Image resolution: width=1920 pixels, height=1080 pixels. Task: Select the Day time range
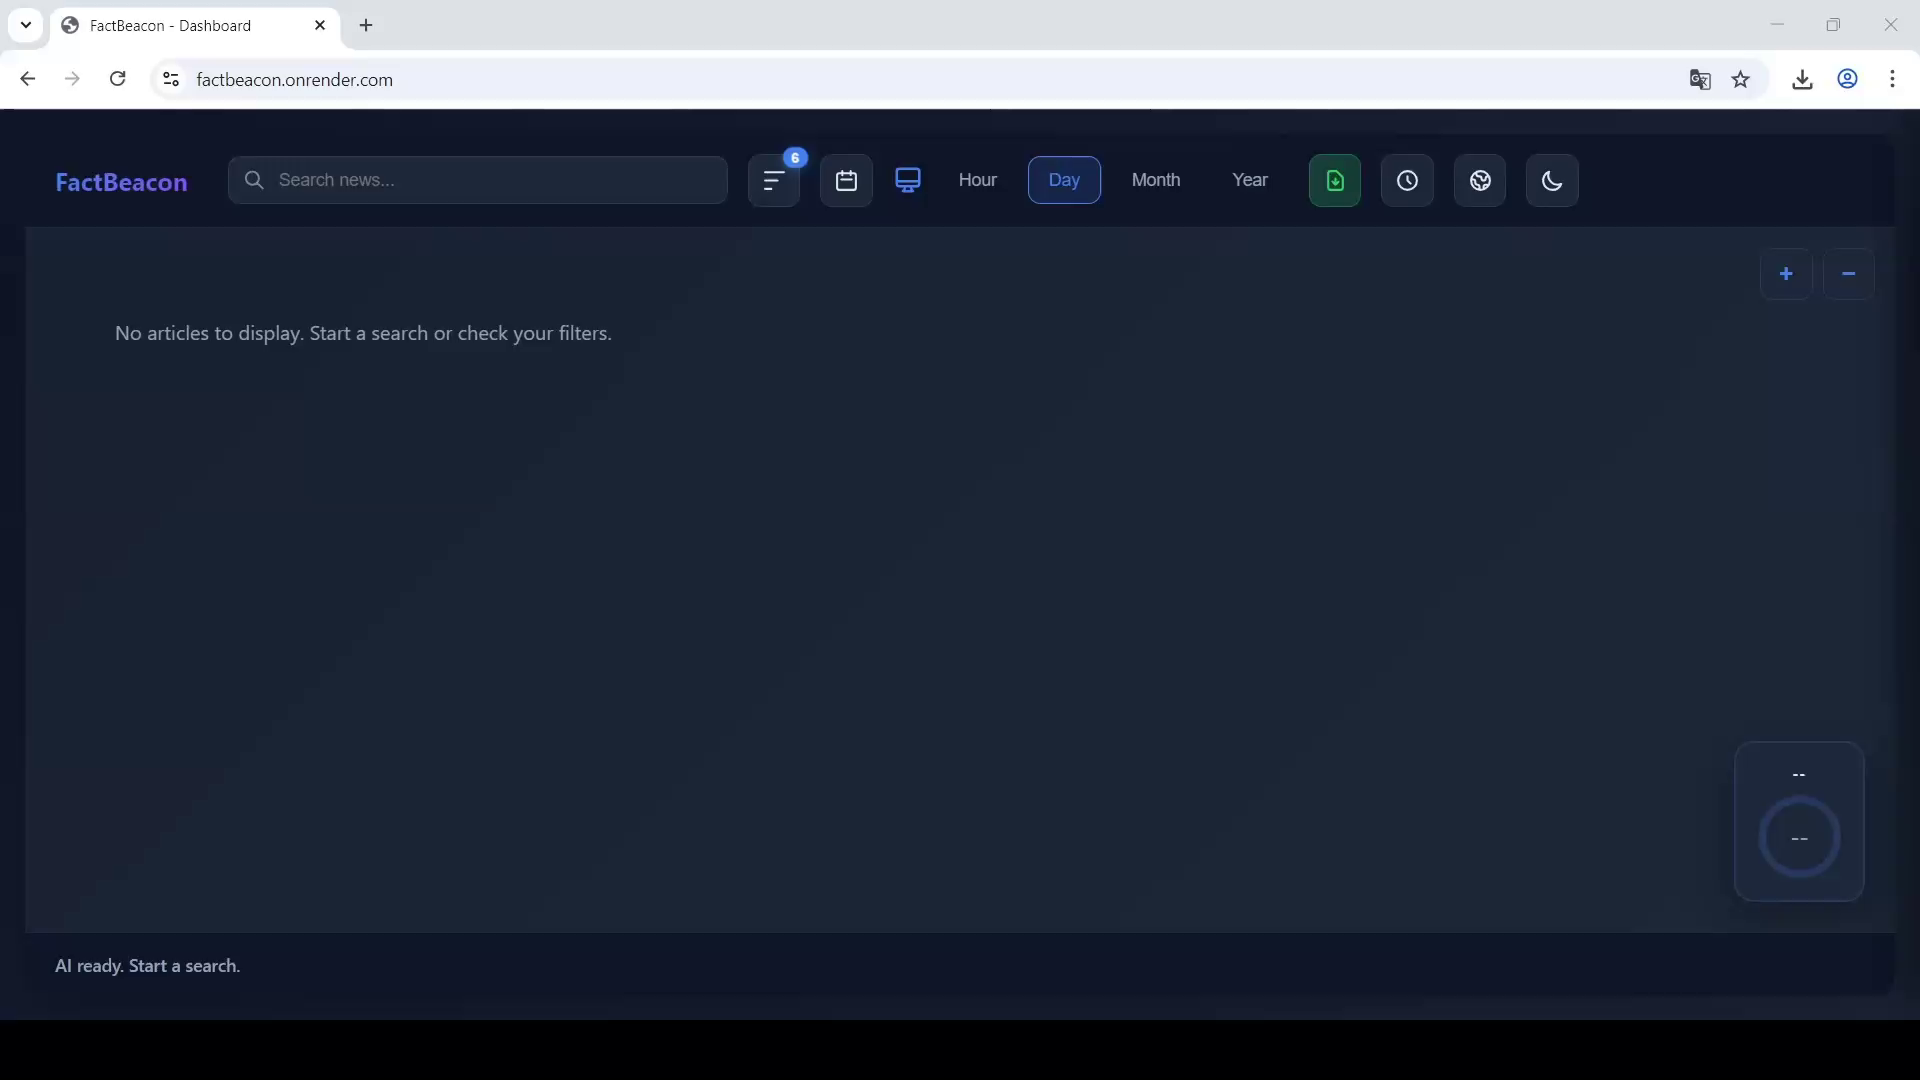(x=1064, y=180)
